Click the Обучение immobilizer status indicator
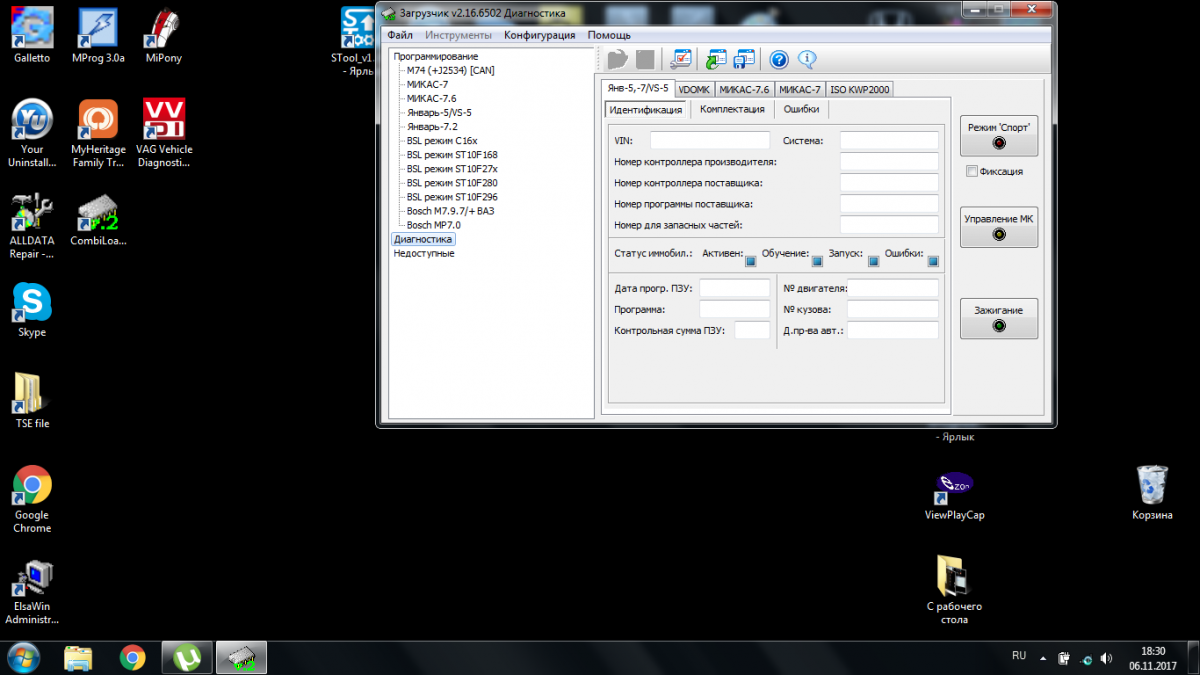The image size is (1200, 675). pos(817,262)
